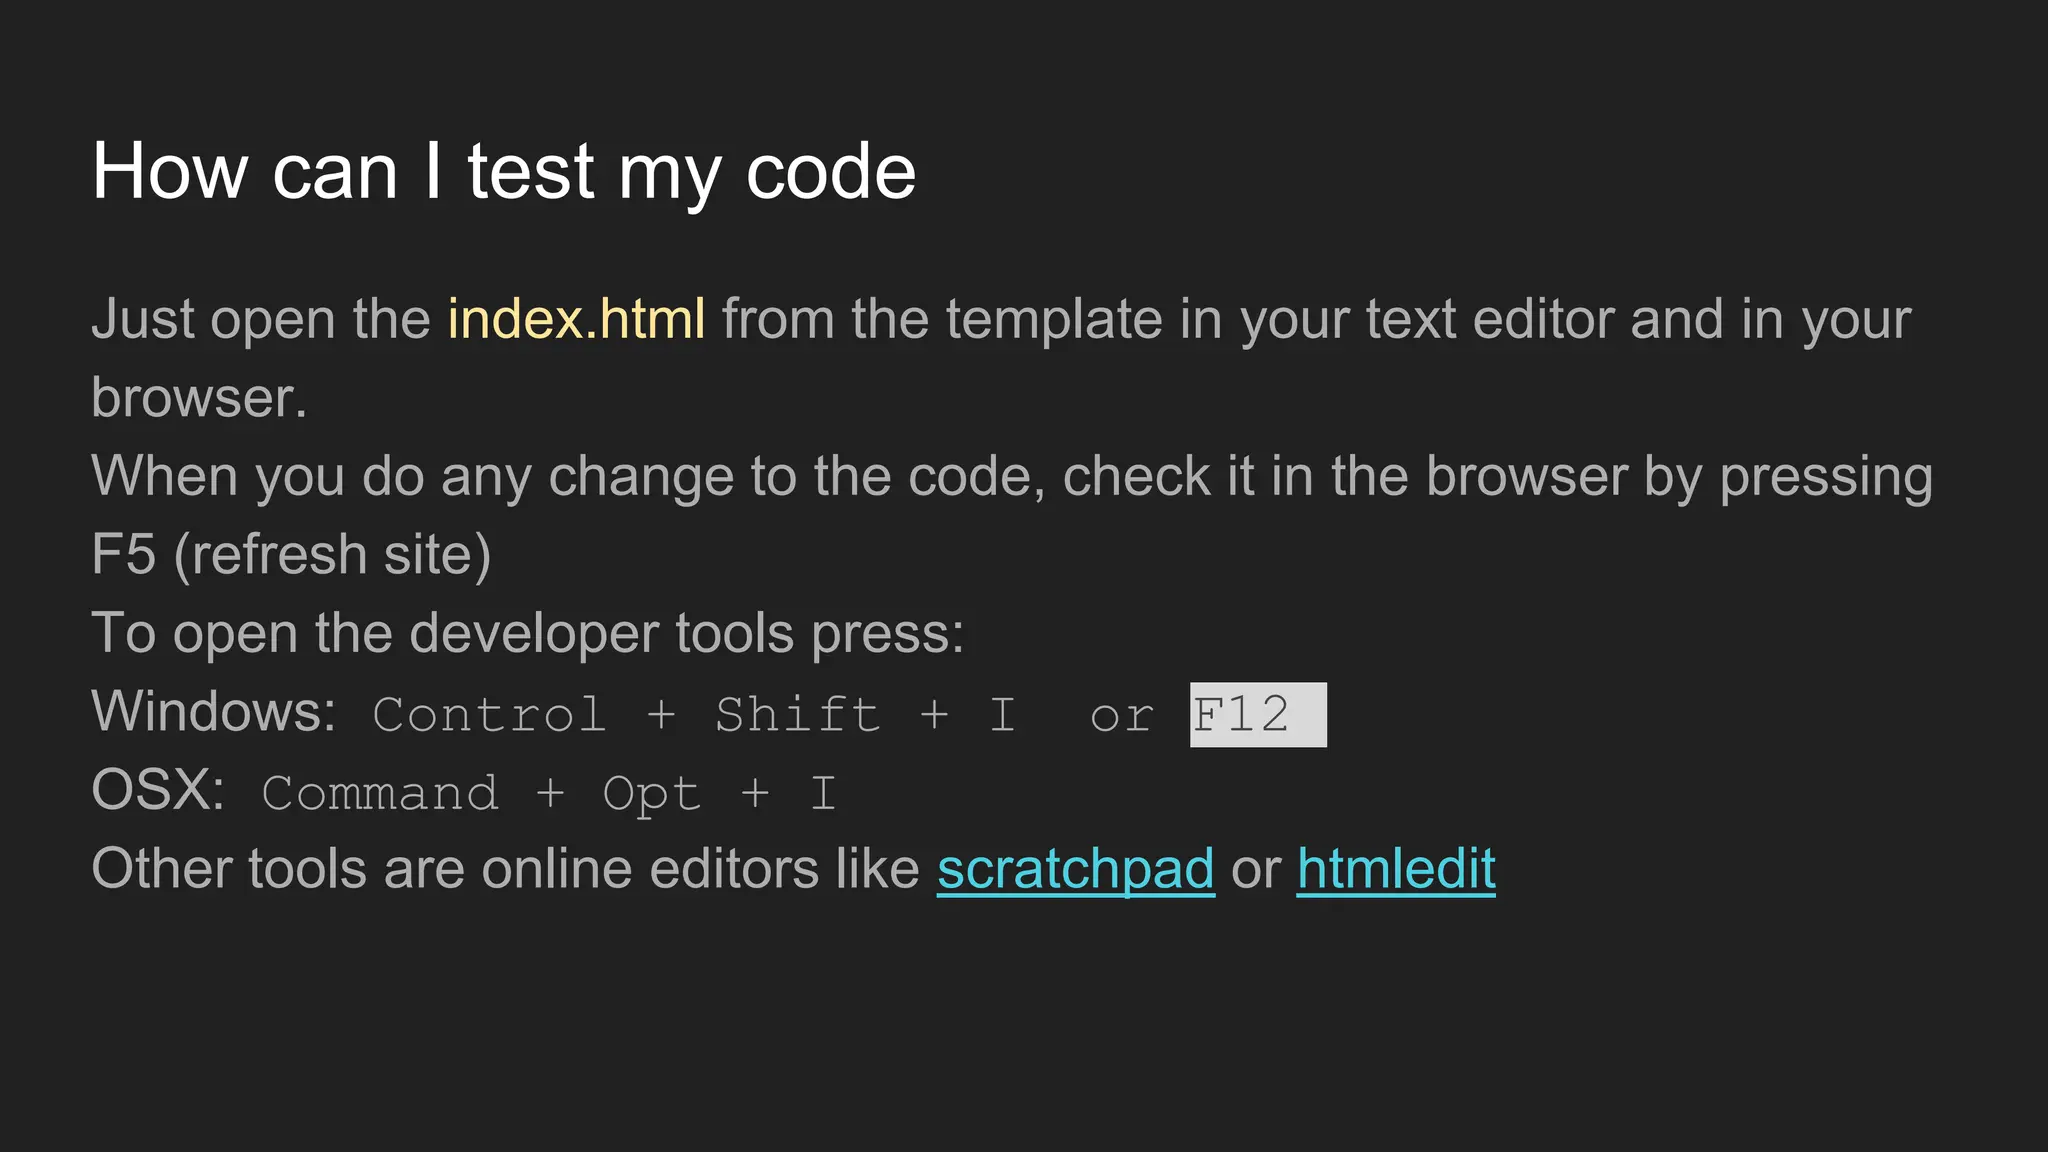This screenshot has height=1152, width=2048.
Task: Click the words 'Just open the'
Action: pyautogui.click(x=261, y=319)
